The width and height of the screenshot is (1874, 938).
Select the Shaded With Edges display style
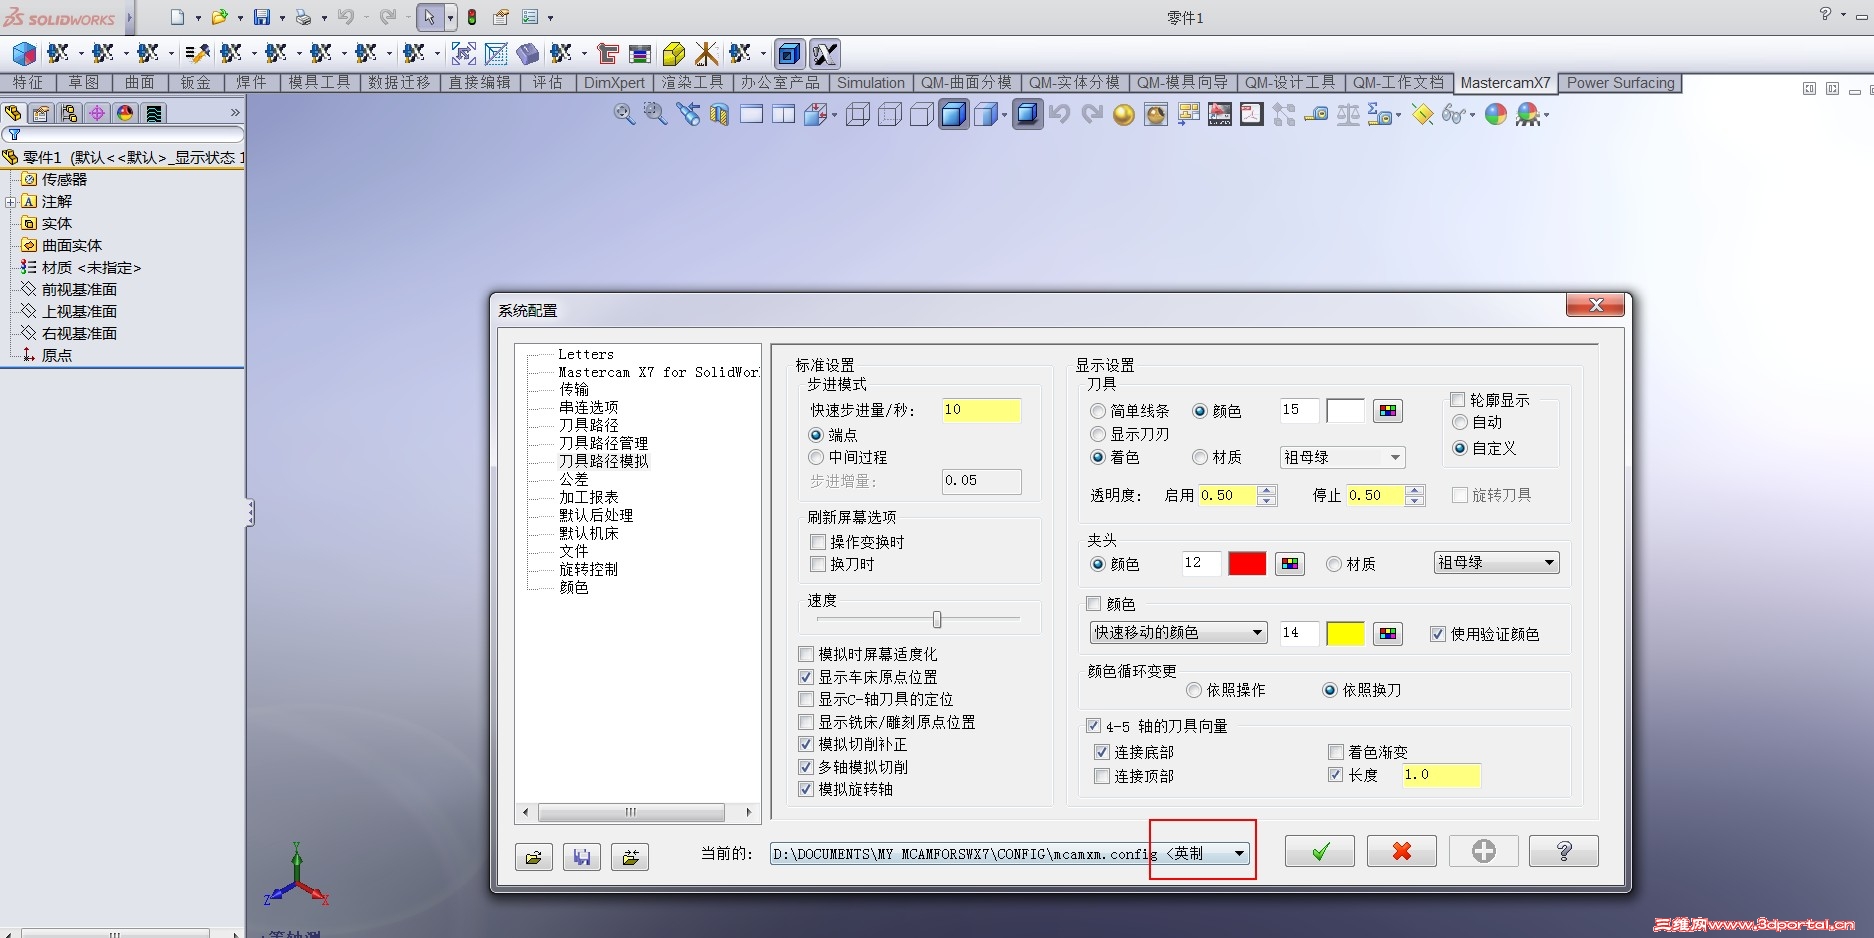(953, 114)
